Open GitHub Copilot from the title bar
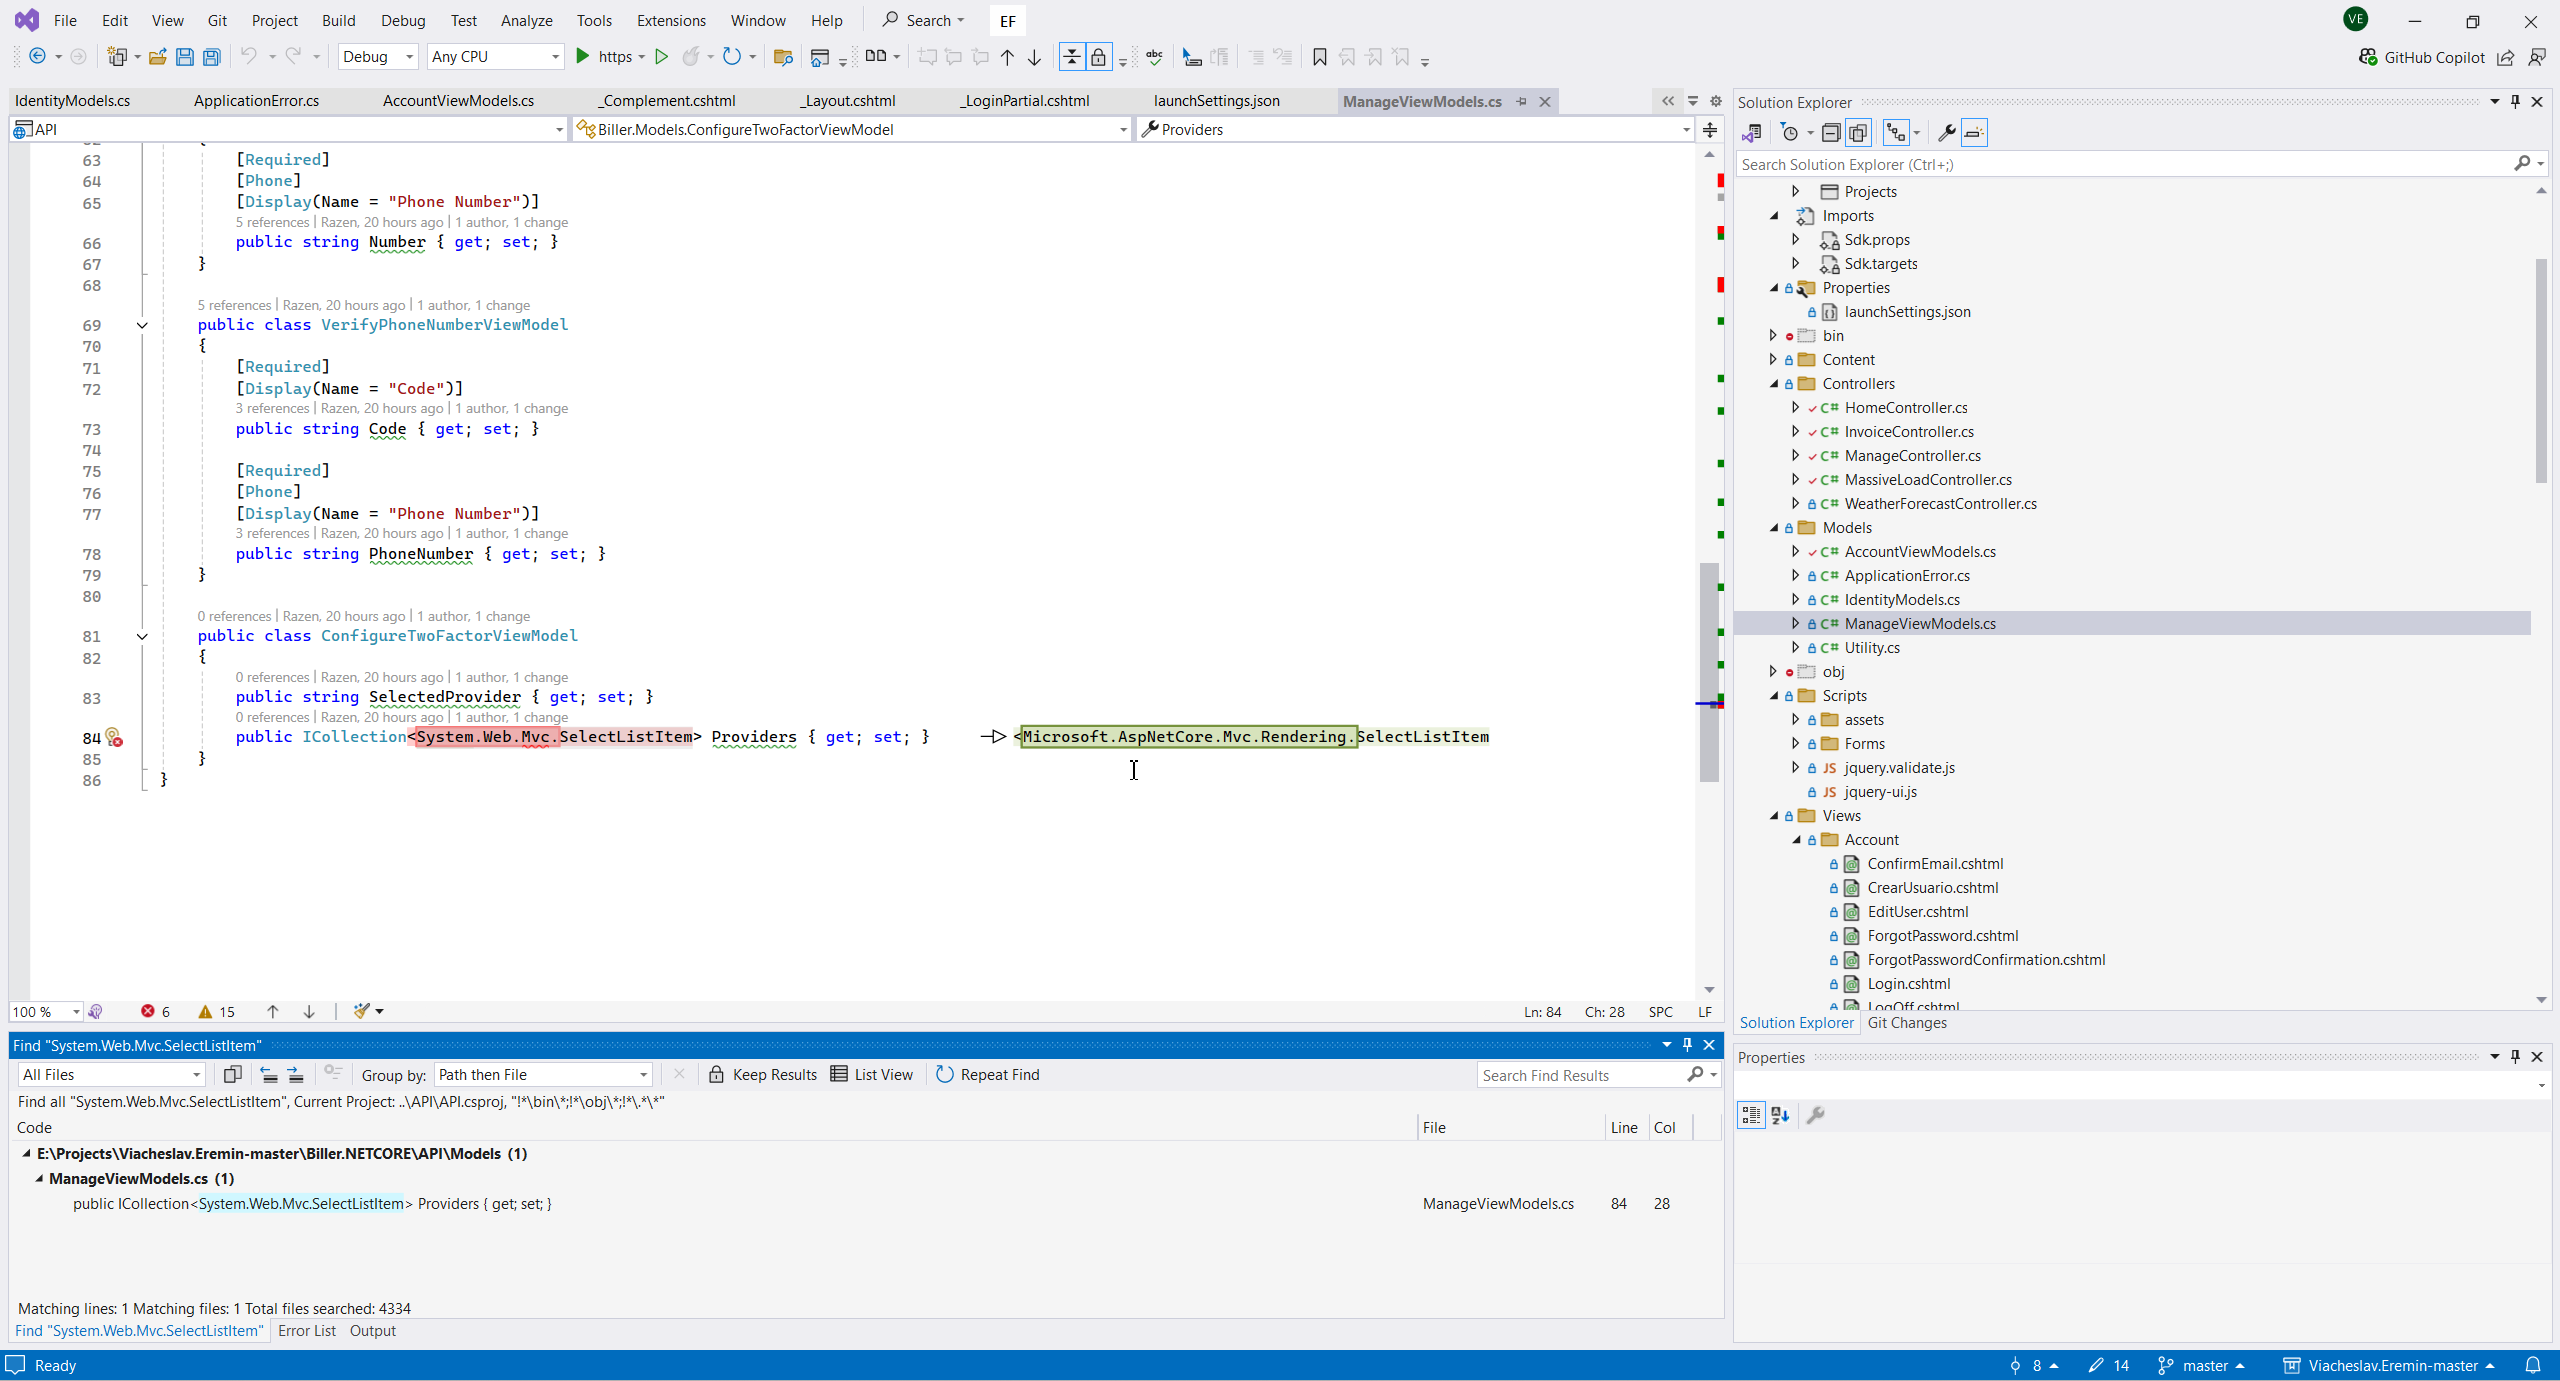 pyautogui.click(x=2421, y=57)
